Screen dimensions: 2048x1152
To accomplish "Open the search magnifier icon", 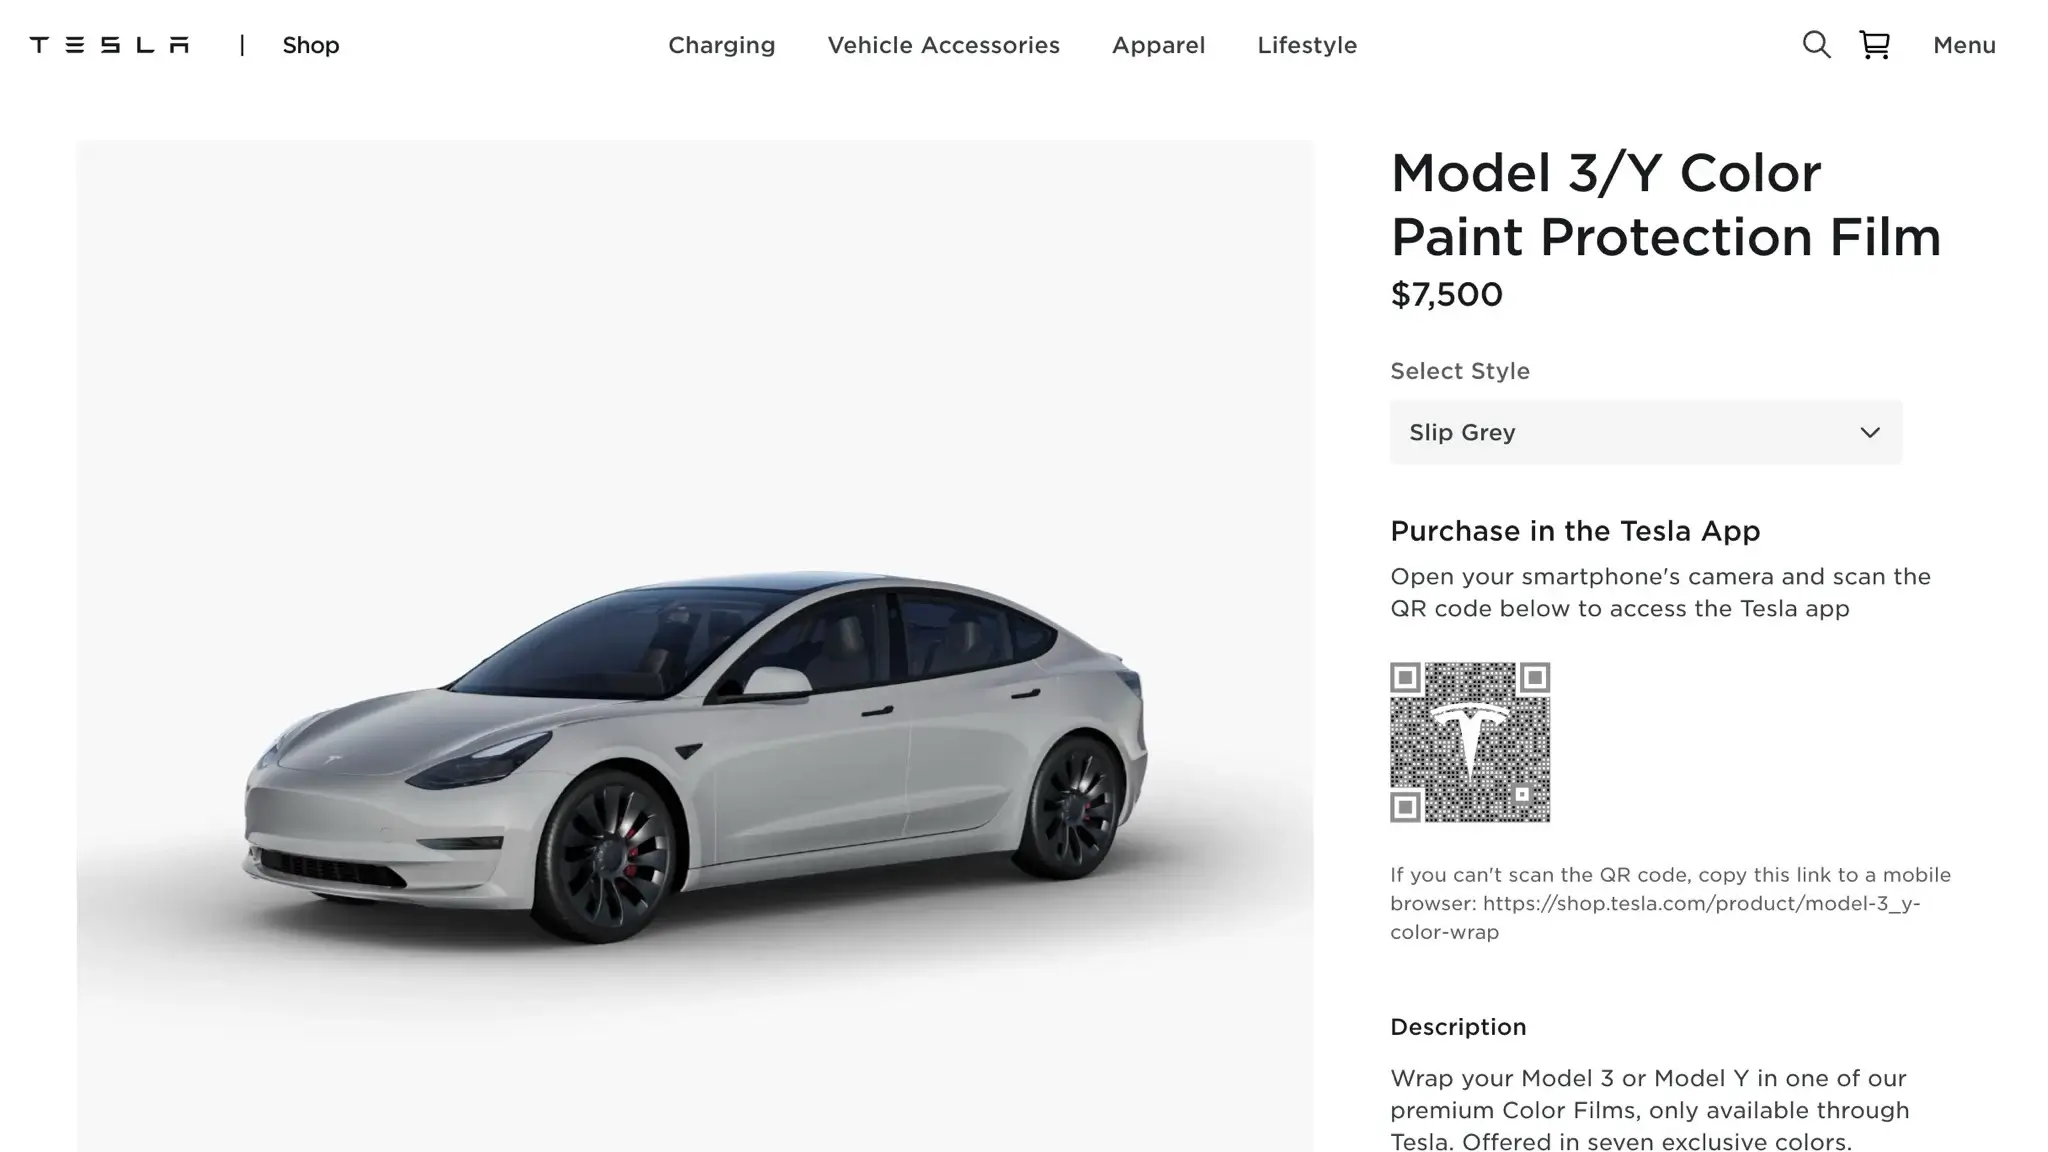I will [1816, 45].
